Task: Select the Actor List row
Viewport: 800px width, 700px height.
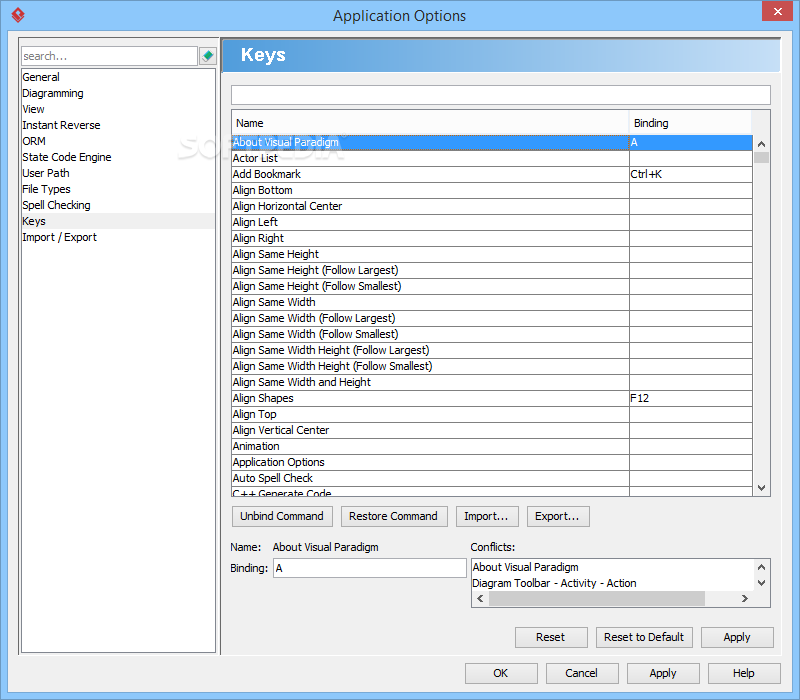Action: 492,158
